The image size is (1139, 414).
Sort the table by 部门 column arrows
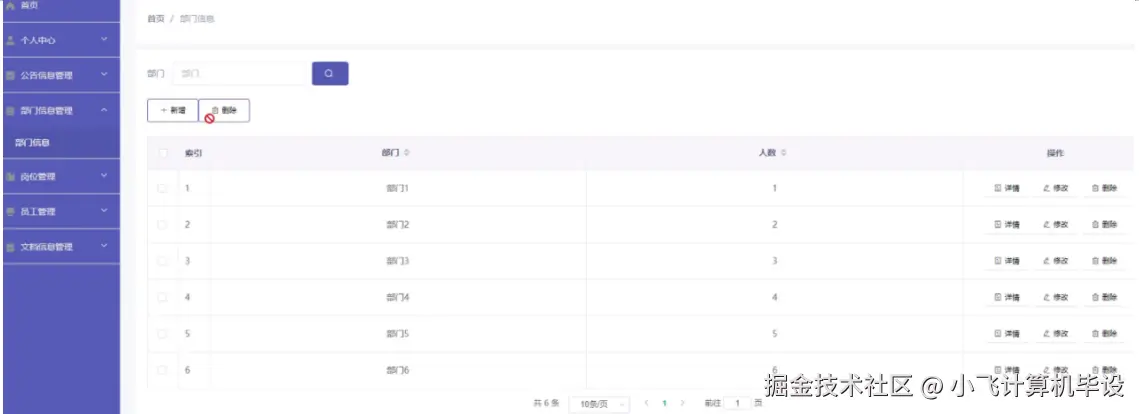coord(407,153)
